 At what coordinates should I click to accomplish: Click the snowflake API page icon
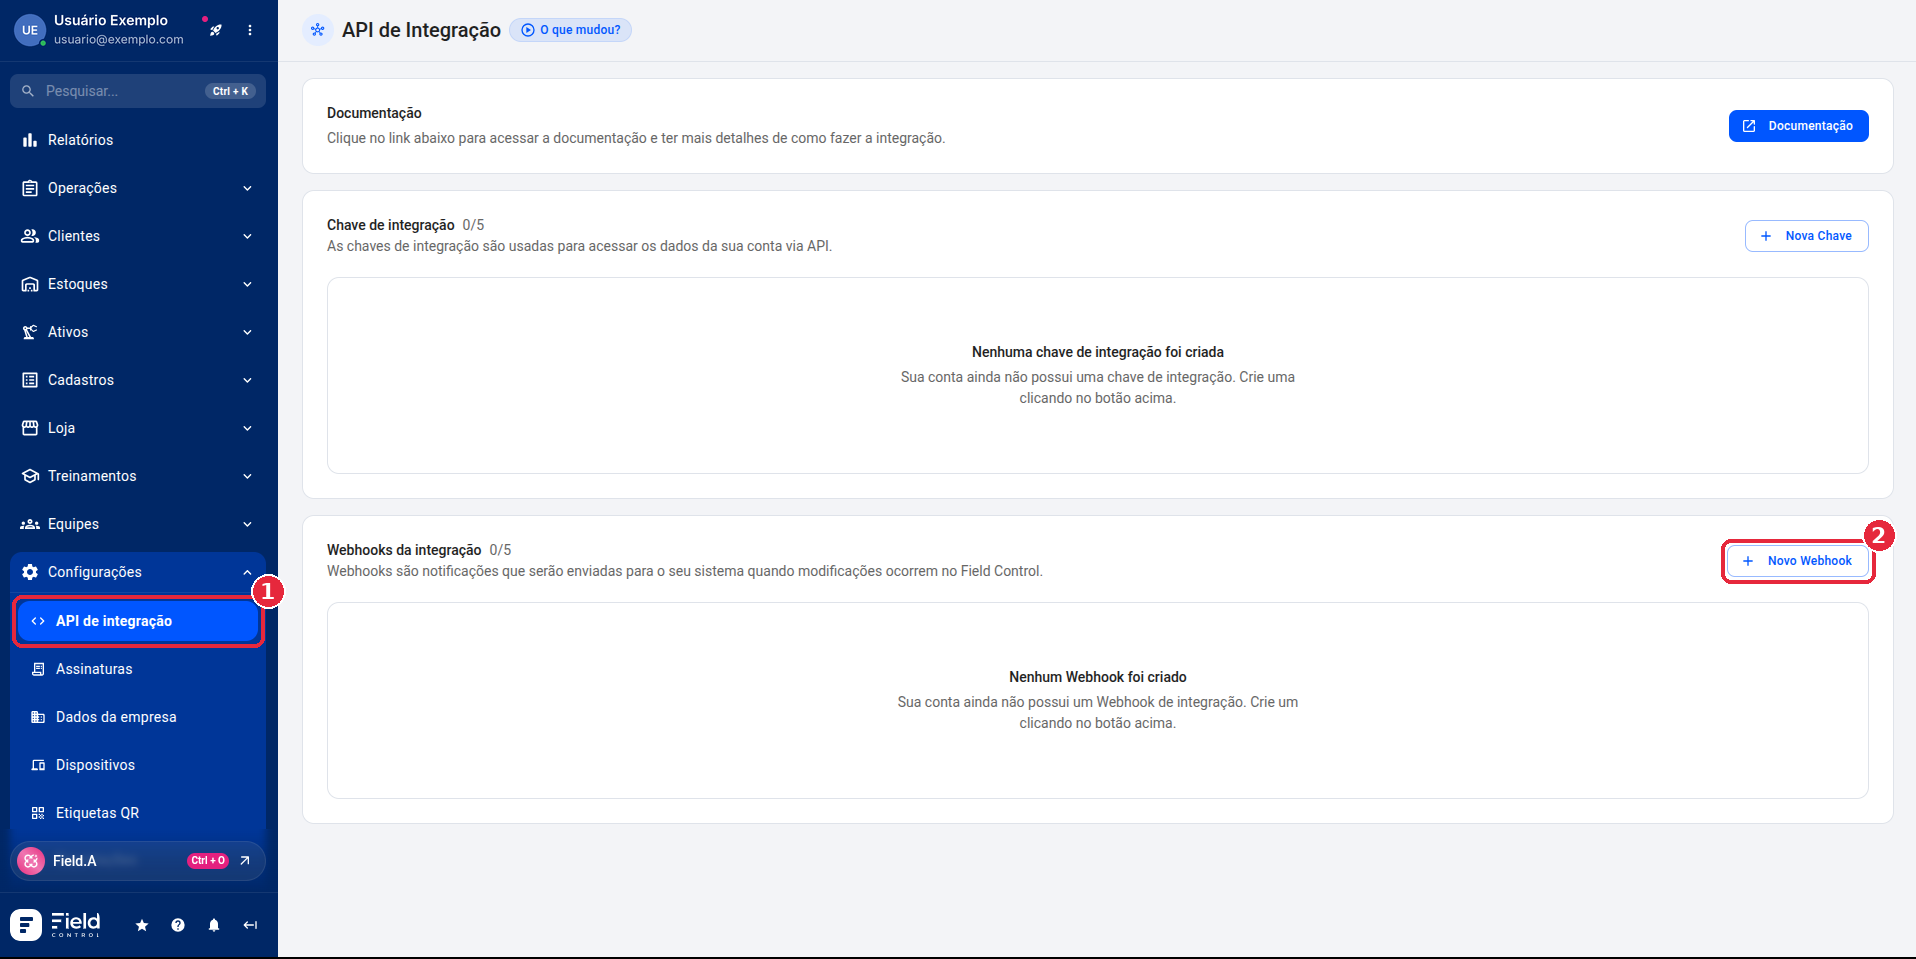[318, 30]
